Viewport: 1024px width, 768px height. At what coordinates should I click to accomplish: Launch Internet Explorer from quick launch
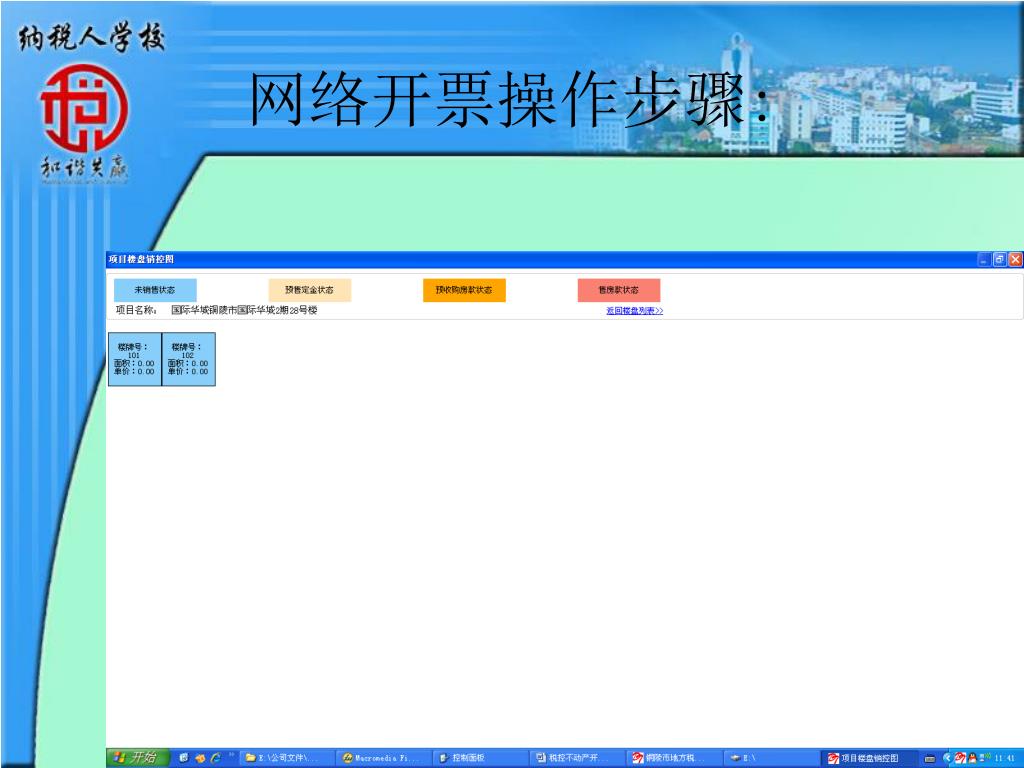[x=215, y=758]
